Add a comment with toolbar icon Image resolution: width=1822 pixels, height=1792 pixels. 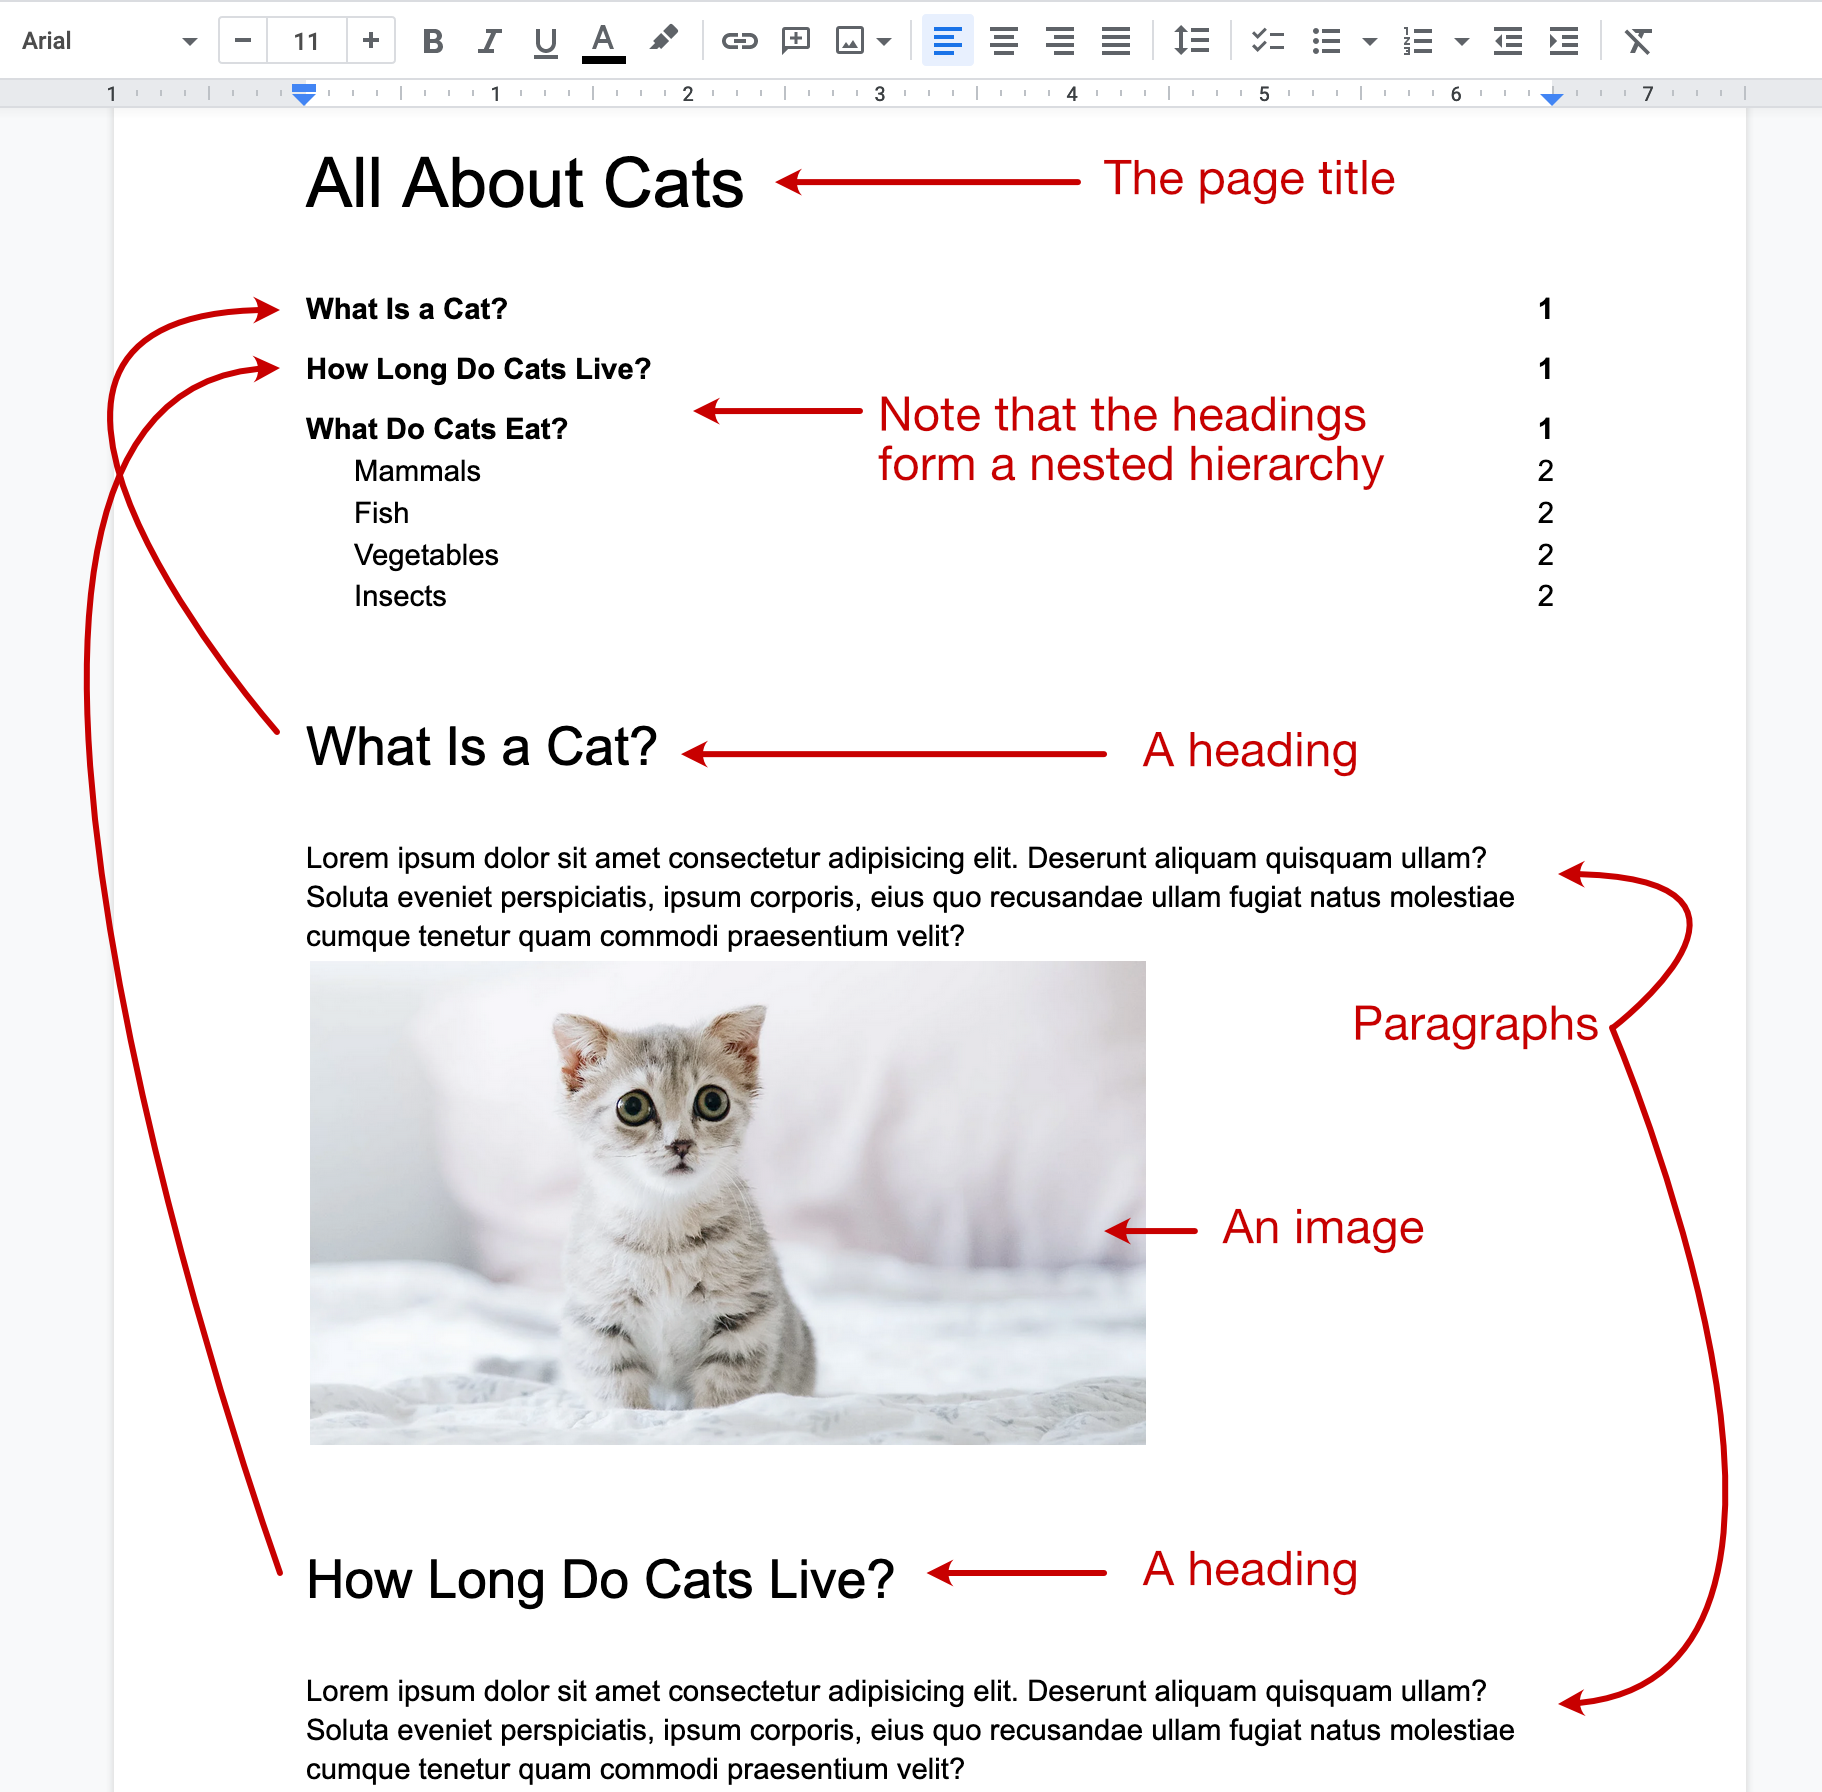pyautogui.click(x=795, y=41)
